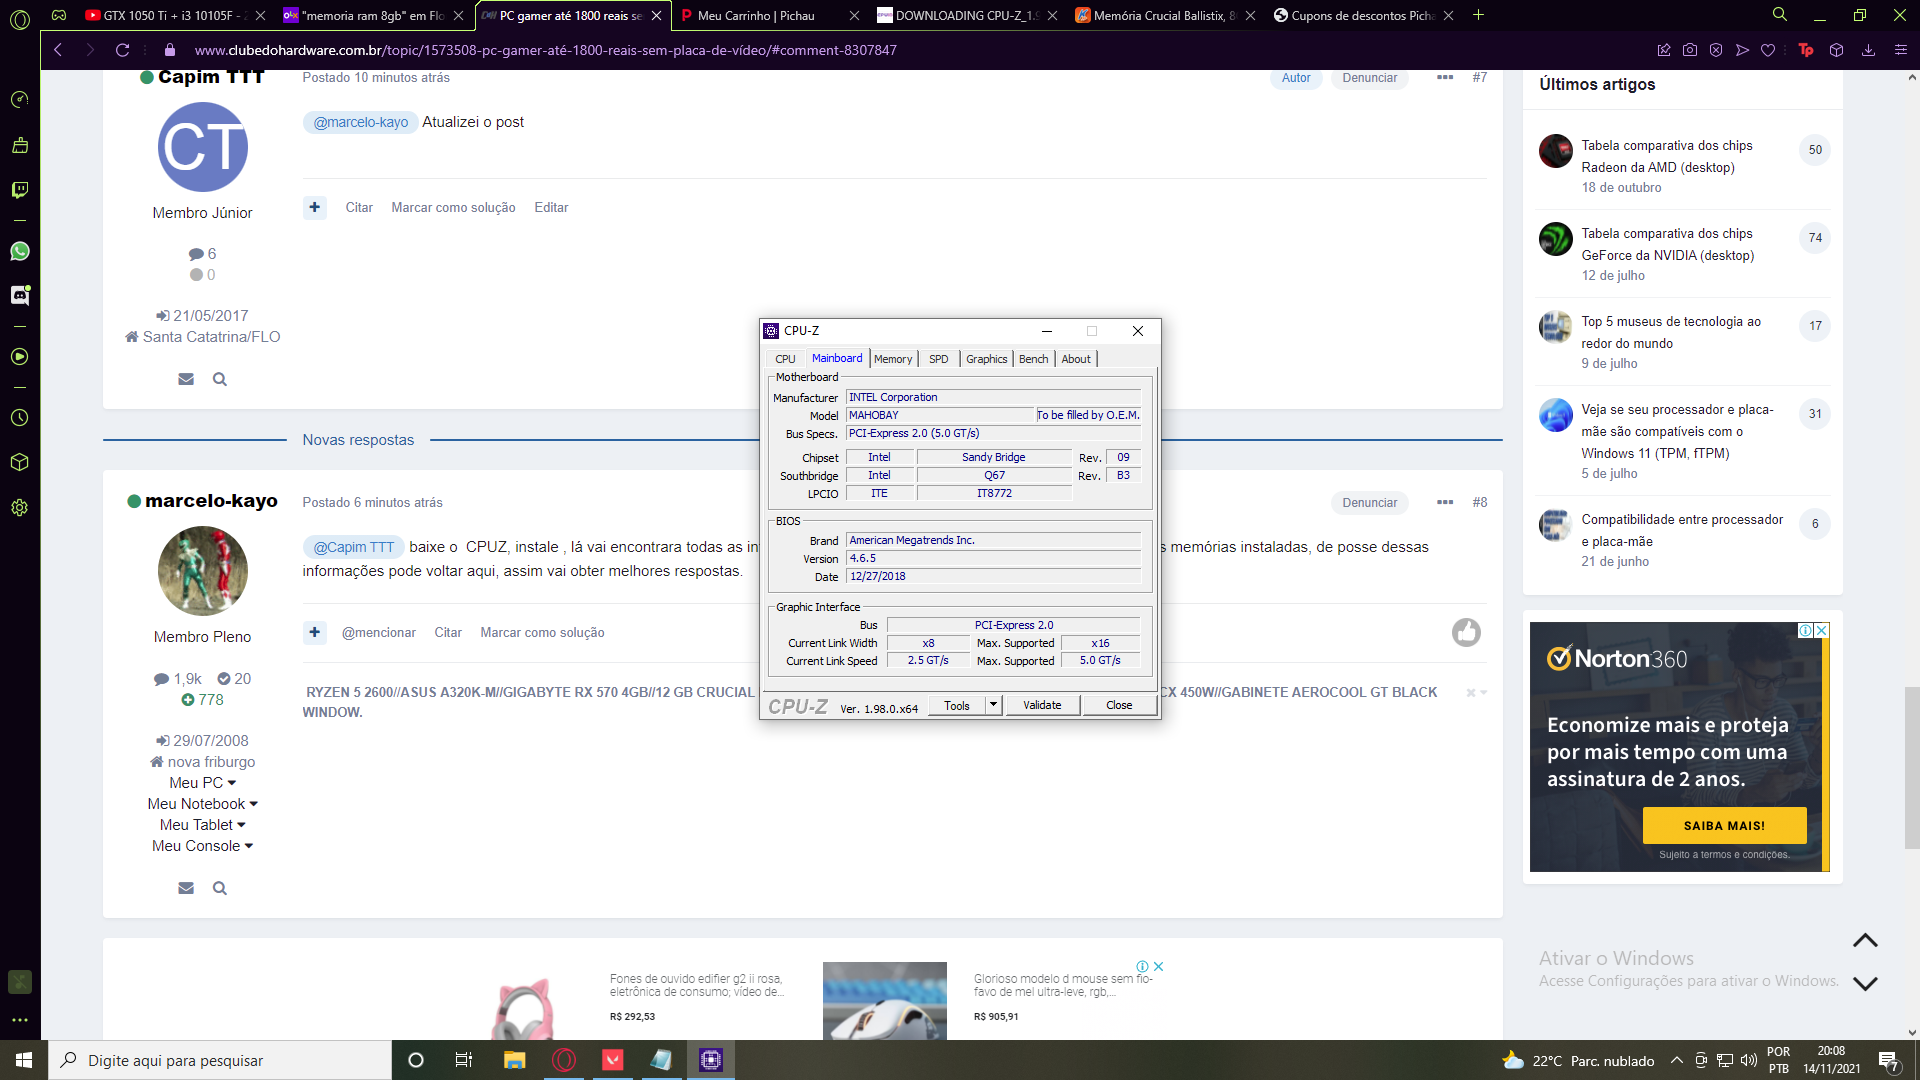Toggle multiquote plus button on post #8
This screenshot has height=1080, width=1920.
click(315, 633)
